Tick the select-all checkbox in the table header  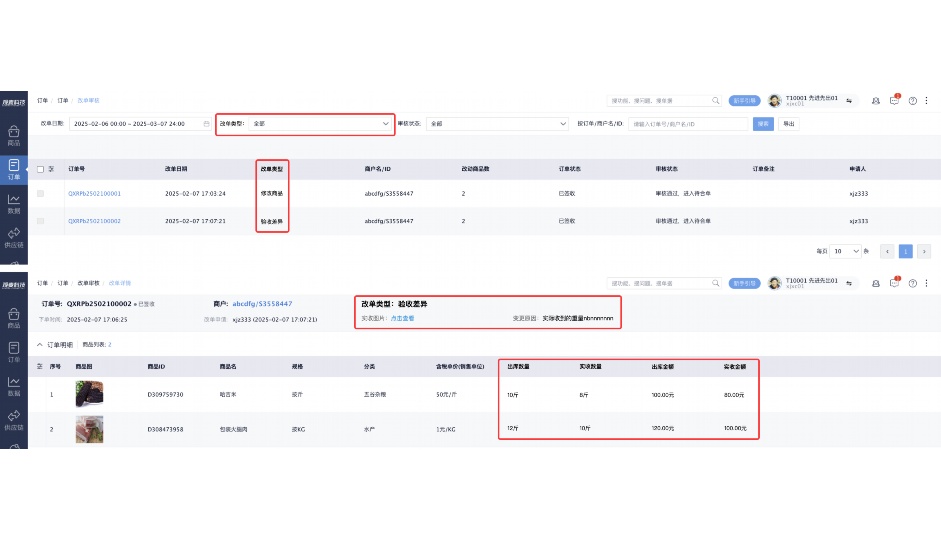(x=40, y=169)
